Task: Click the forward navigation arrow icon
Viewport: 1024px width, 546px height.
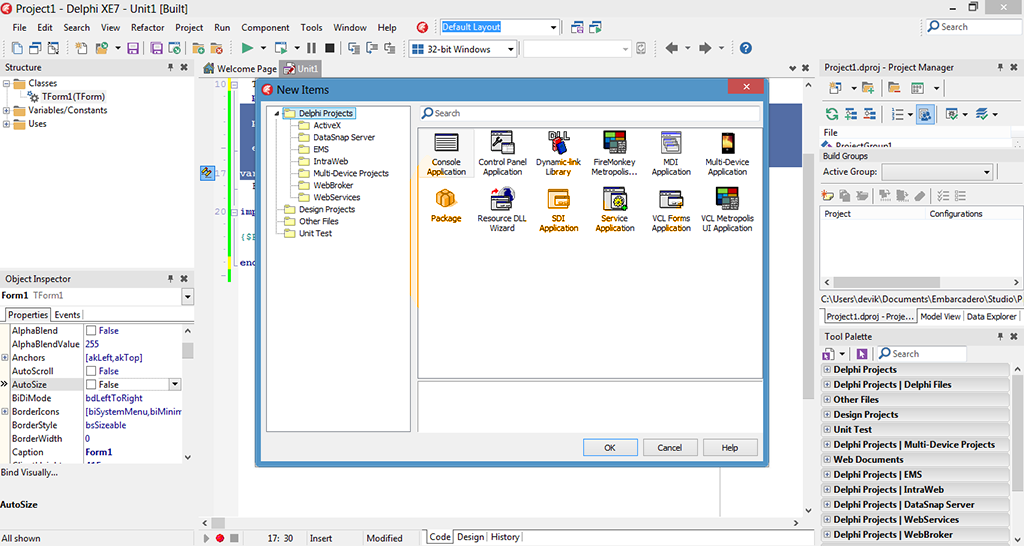Action: click(705, 48)
